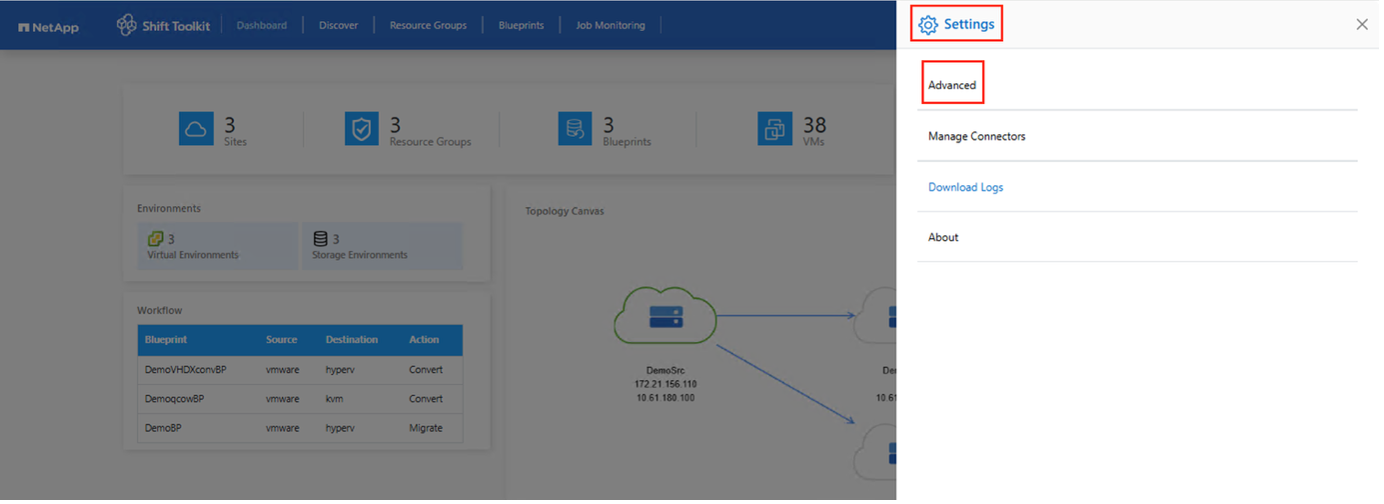1384x504 pixels.
Task: Open the Job Monitoring tab
Action: (x=612, y=26)
